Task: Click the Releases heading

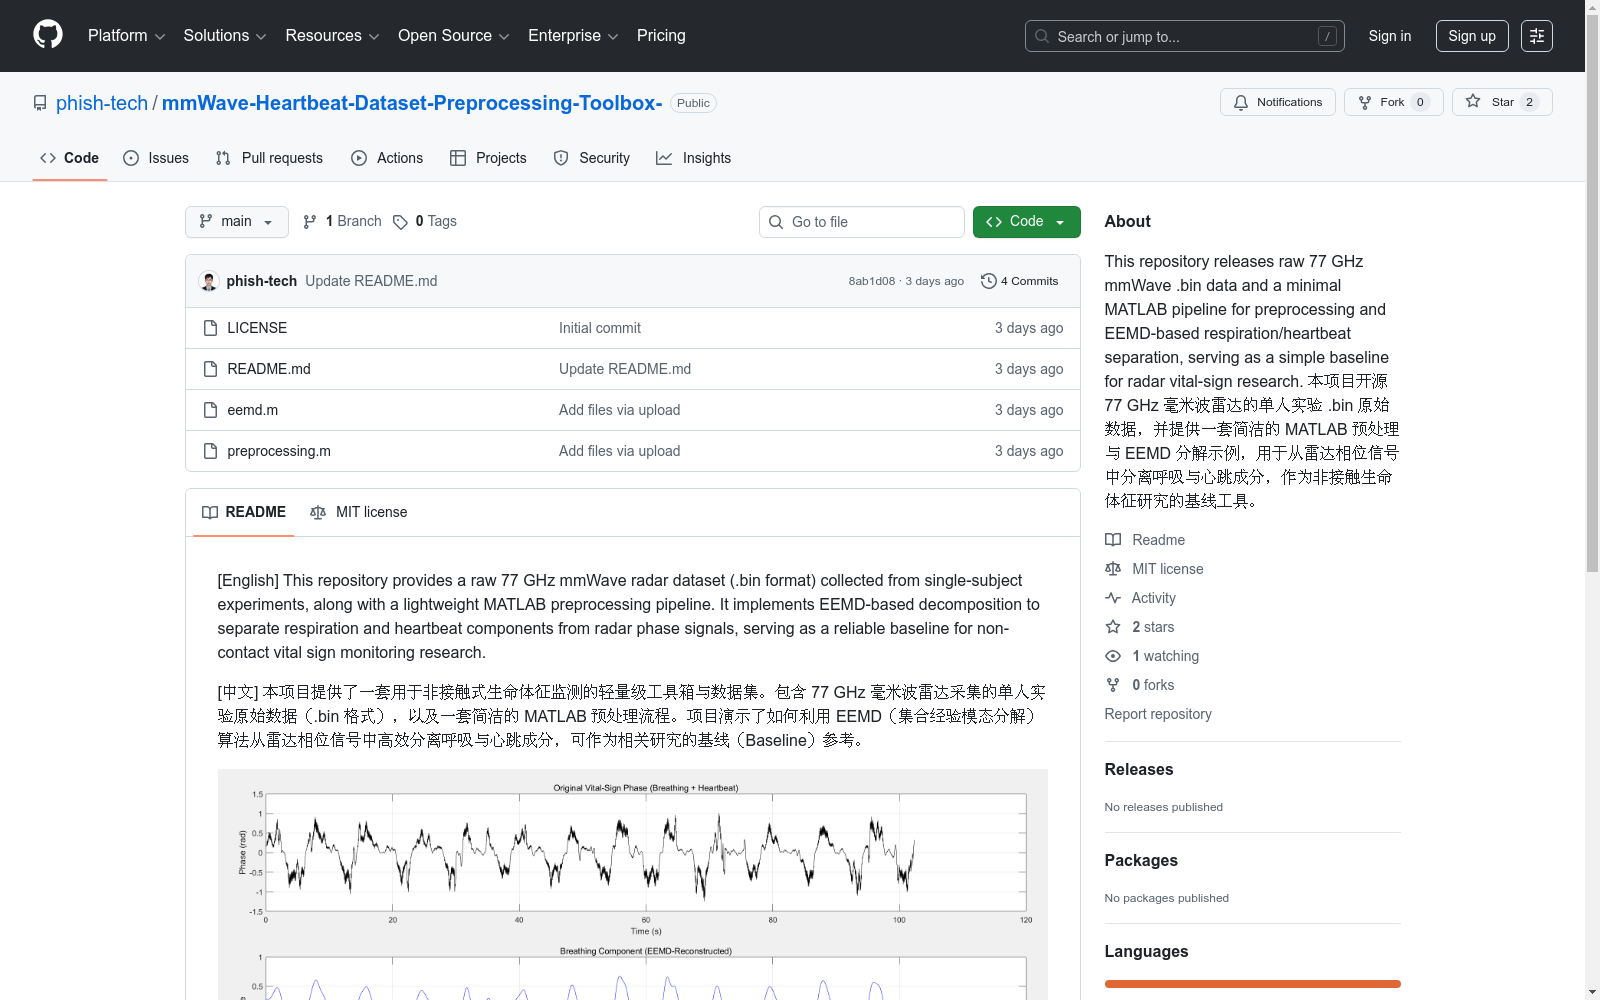Action: (x=1139, y=769)
